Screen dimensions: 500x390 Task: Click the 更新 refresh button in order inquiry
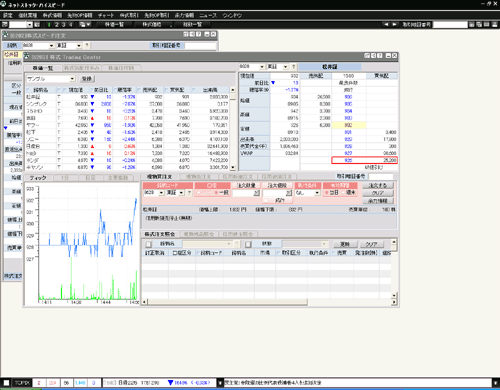pyautogui.click(x=345, y=244)
